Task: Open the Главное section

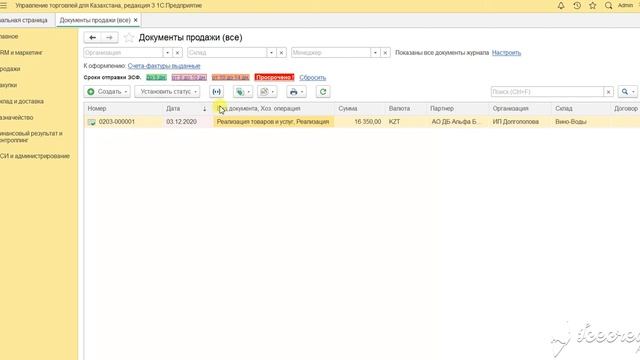Action: (9, 36)
